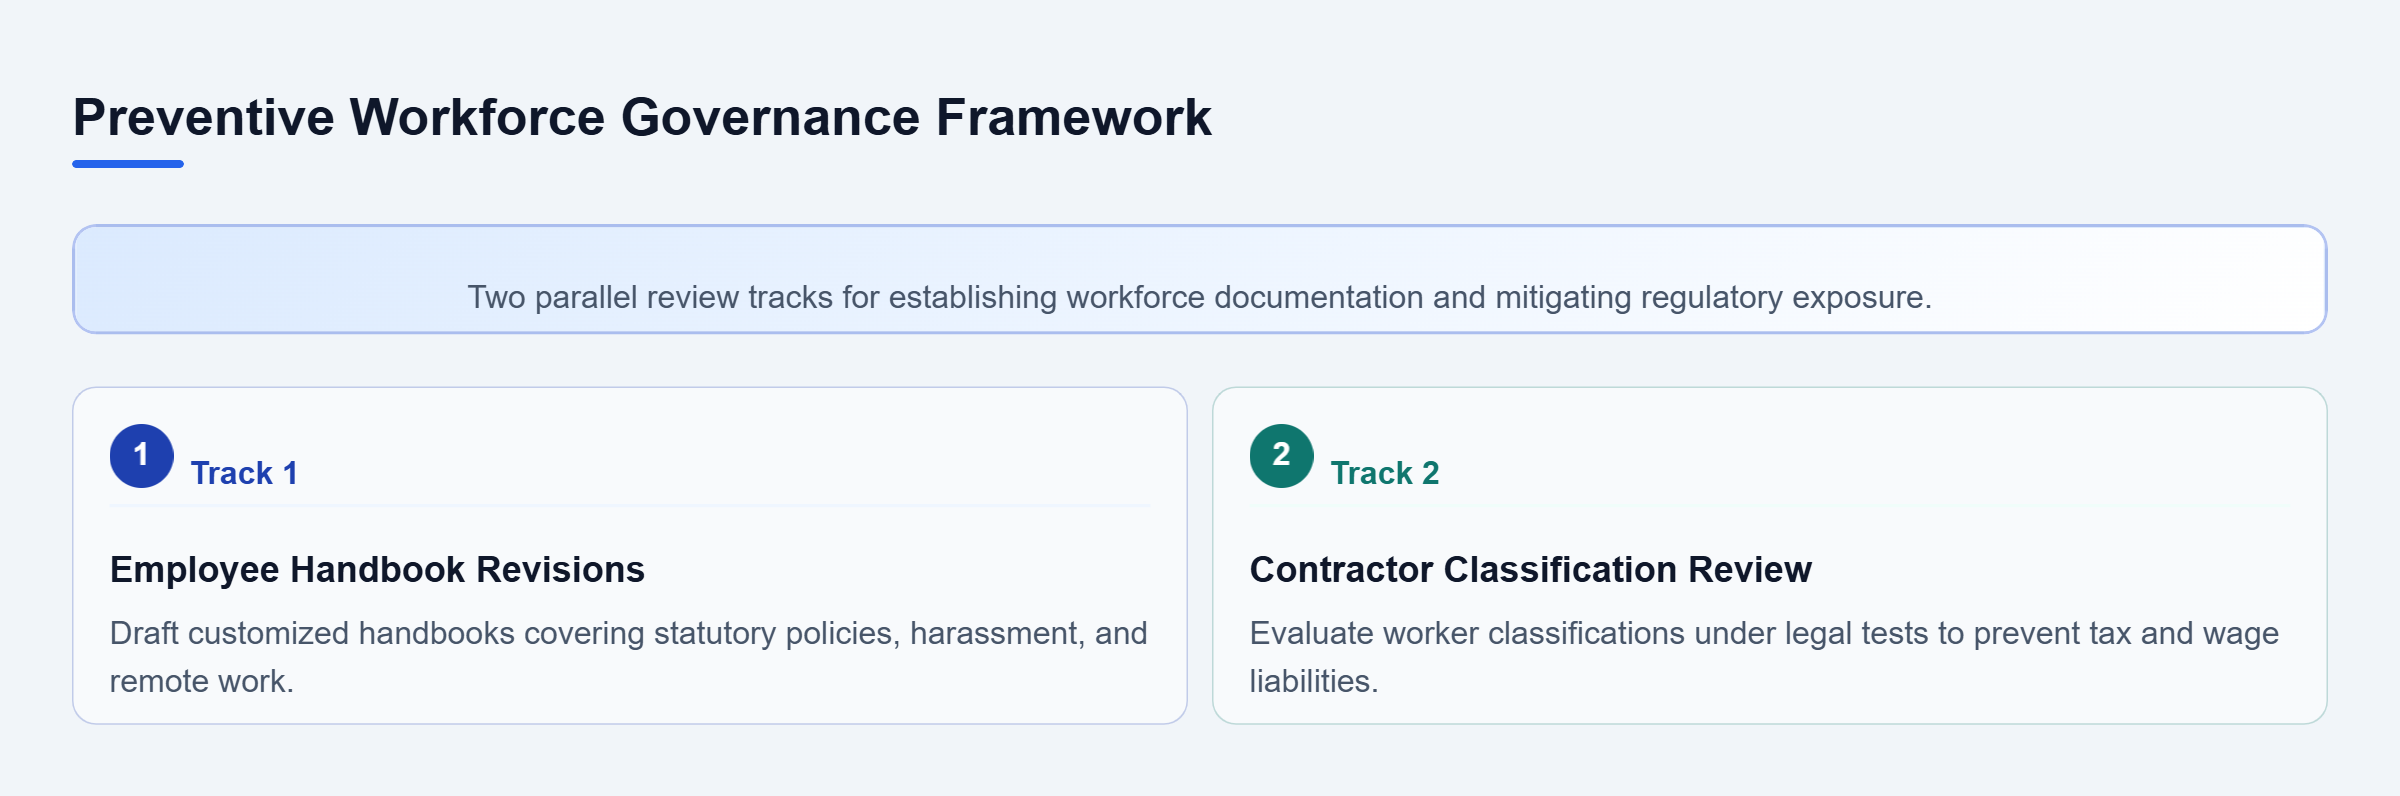
Task: Open the Contractor Classification Review heading
Action: [1530, 569]
